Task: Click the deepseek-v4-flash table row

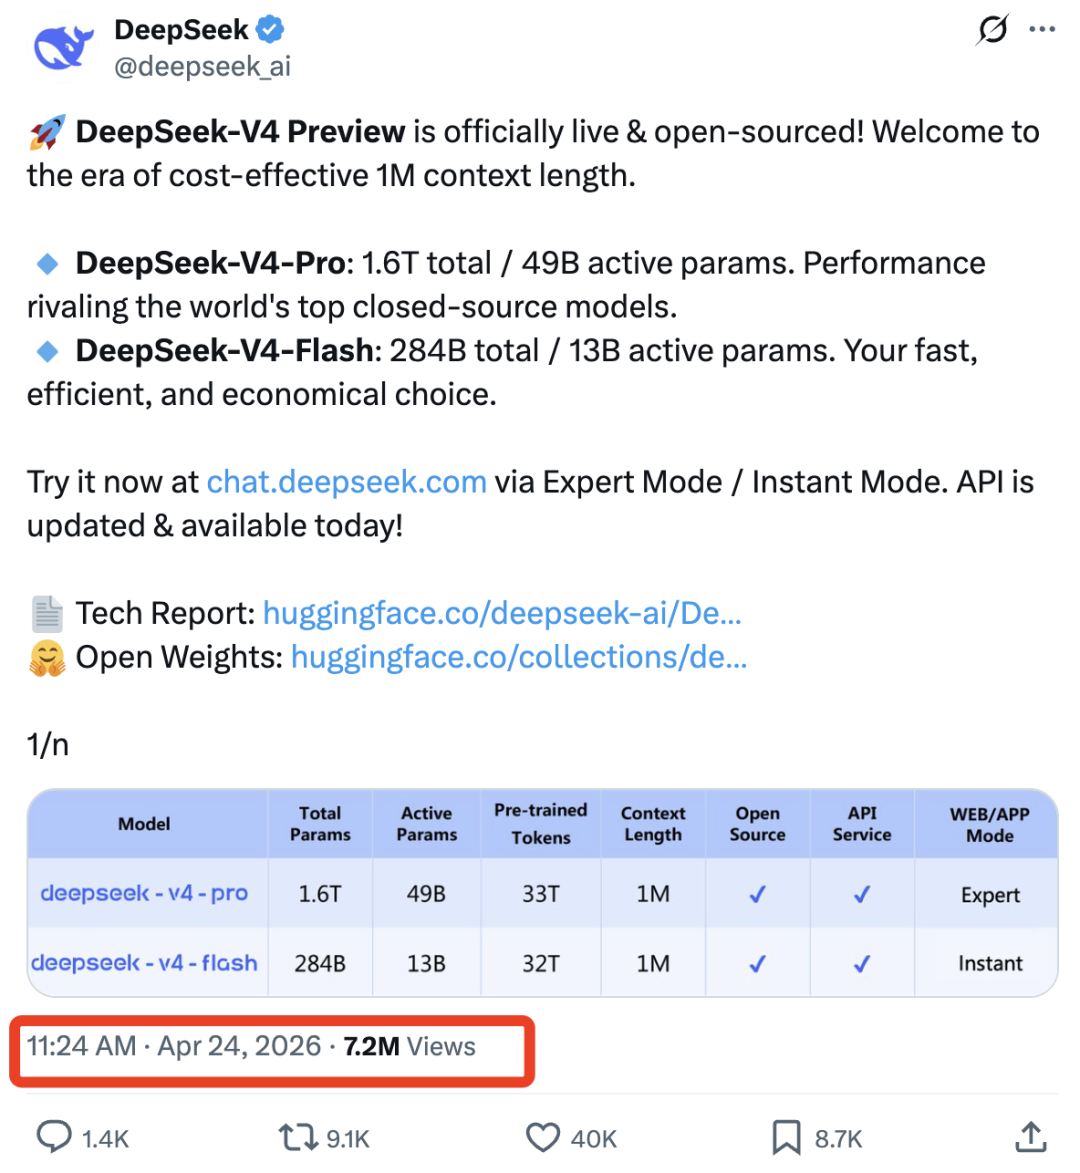Action: (144, 963)
